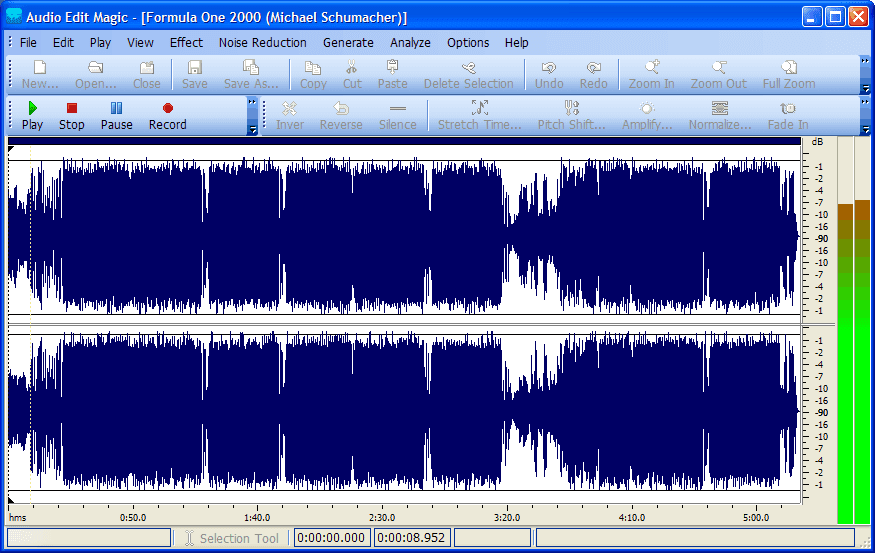Image resolution: width=875 pixels, height=553 pixels.
Task: Click the timeline at 4:10.0 mark
Action: (632, 517)
